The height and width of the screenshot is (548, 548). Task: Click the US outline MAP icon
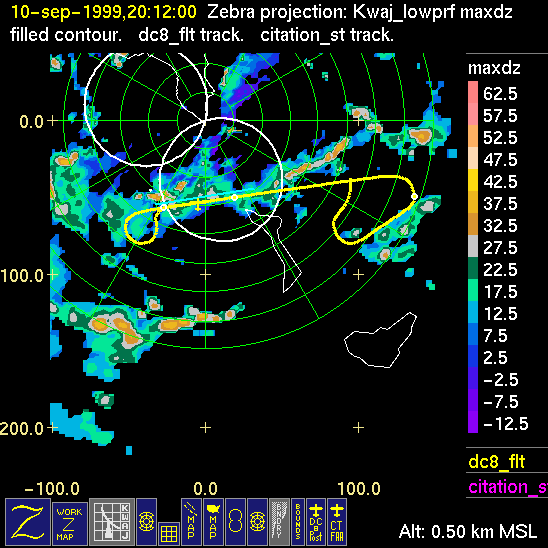point(213,522)
